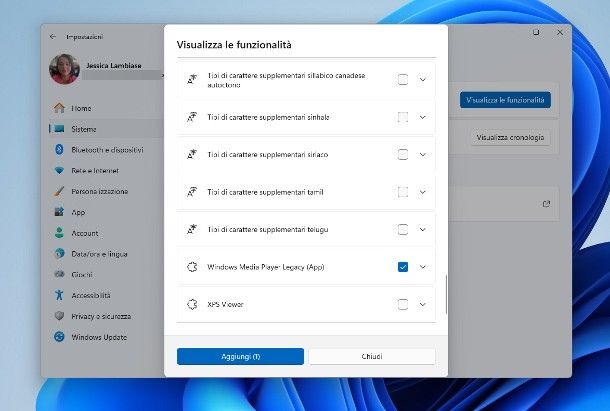Screen dimensions: 610x411
Task: Expand the sinhala fonts entry chevron
Action: tap(423, 117)
